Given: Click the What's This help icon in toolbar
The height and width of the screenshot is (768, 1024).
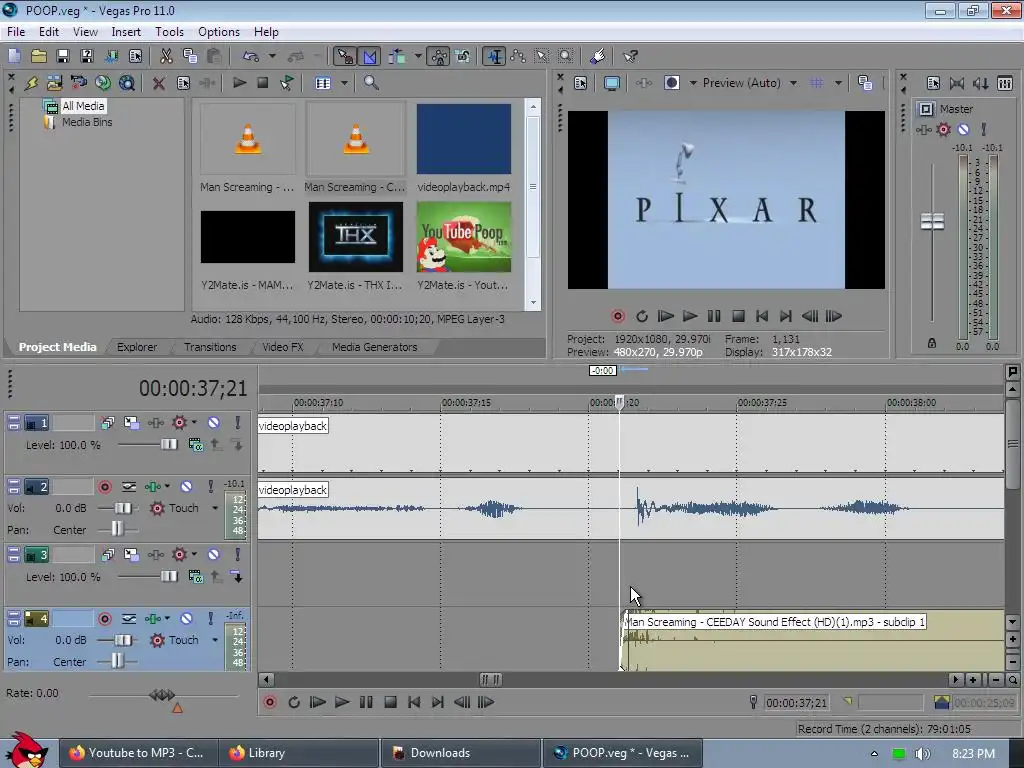Looking at the screenshot, I should (630, 56).
